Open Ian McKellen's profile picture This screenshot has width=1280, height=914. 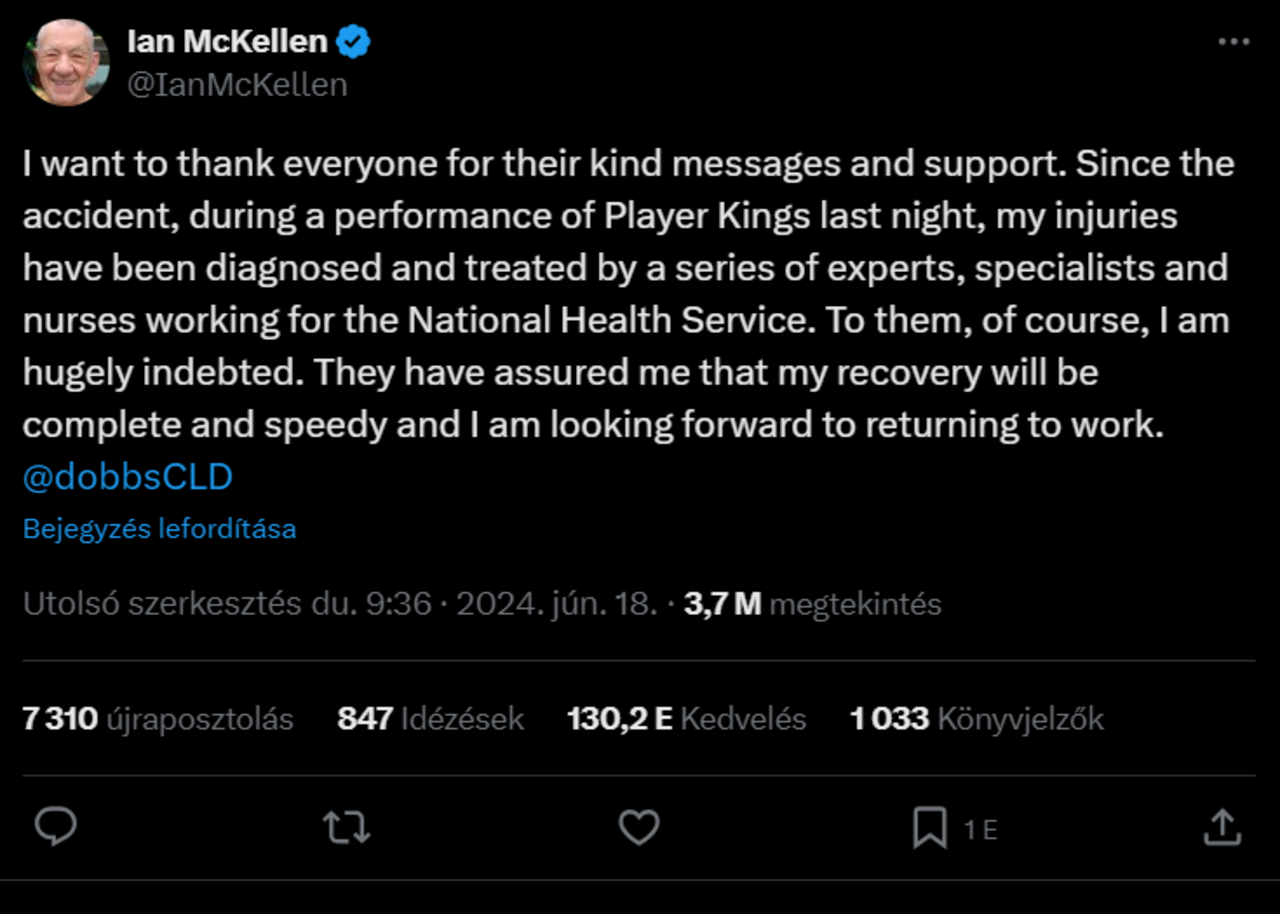click(66, 62)
